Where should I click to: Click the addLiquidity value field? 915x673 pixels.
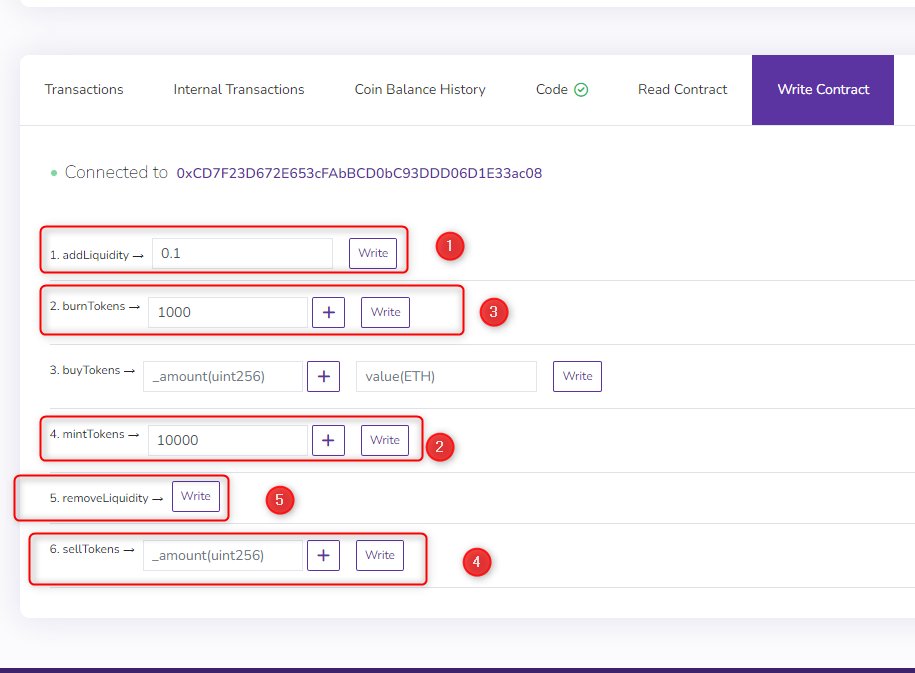tap(242, 253)
